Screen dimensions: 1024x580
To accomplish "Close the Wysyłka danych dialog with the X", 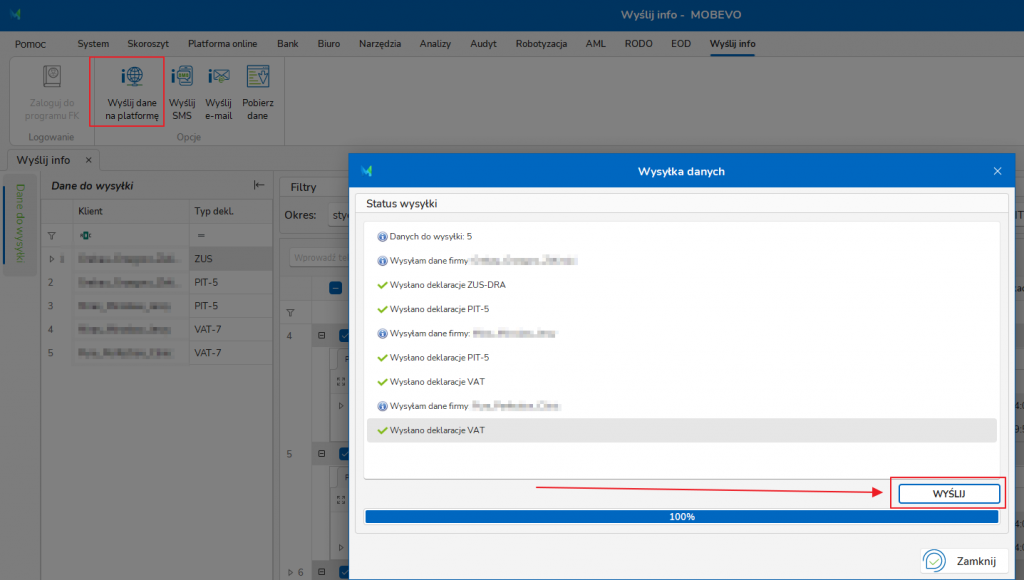I will [997, 171].
